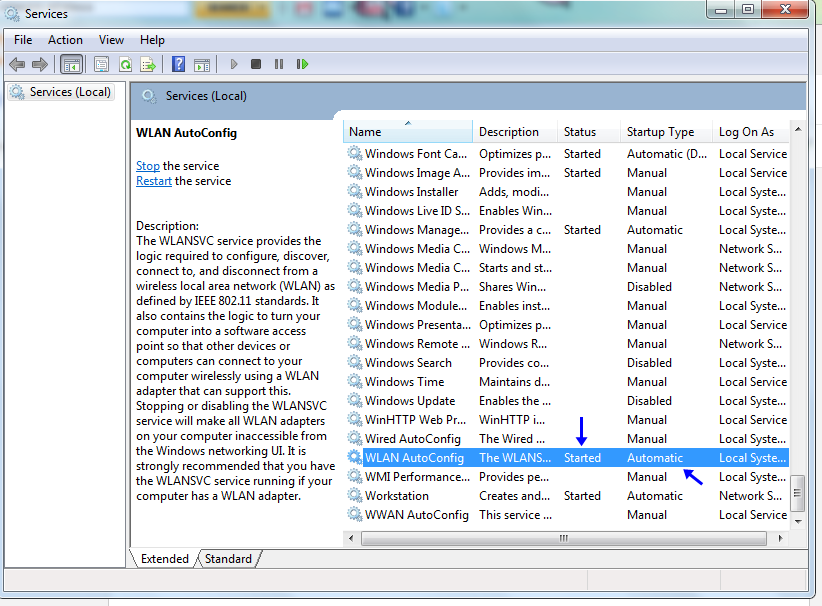
Task: Select the Windows Installer service row
Action: (x=567, y=191)
